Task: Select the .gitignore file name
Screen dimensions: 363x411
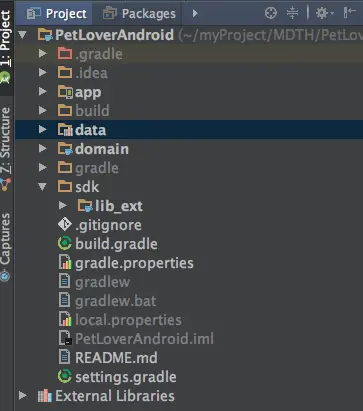Action: (108, 226)
